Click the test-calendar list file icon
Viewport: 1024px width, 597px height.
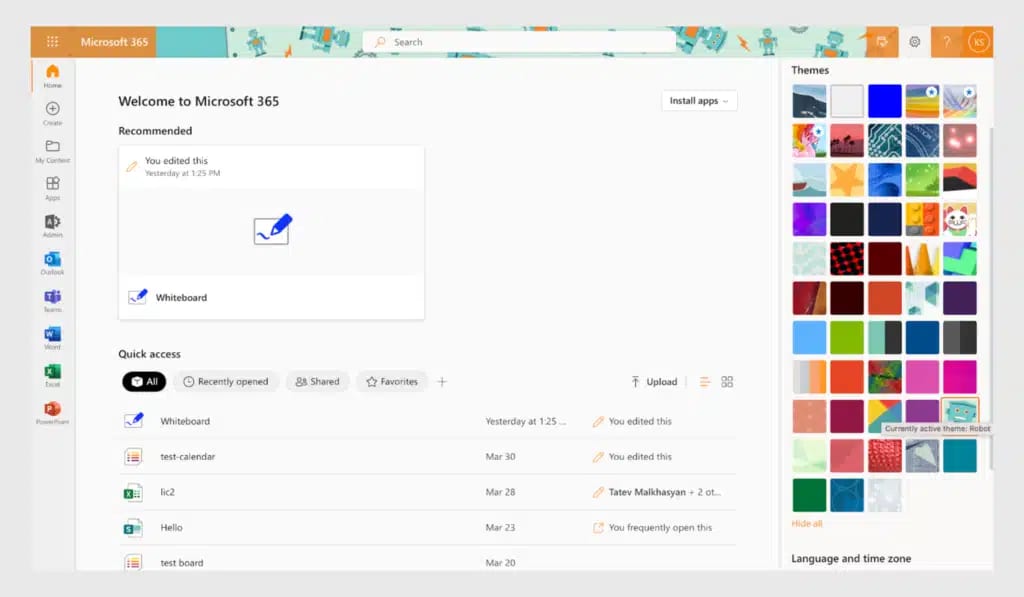(133, 457)
